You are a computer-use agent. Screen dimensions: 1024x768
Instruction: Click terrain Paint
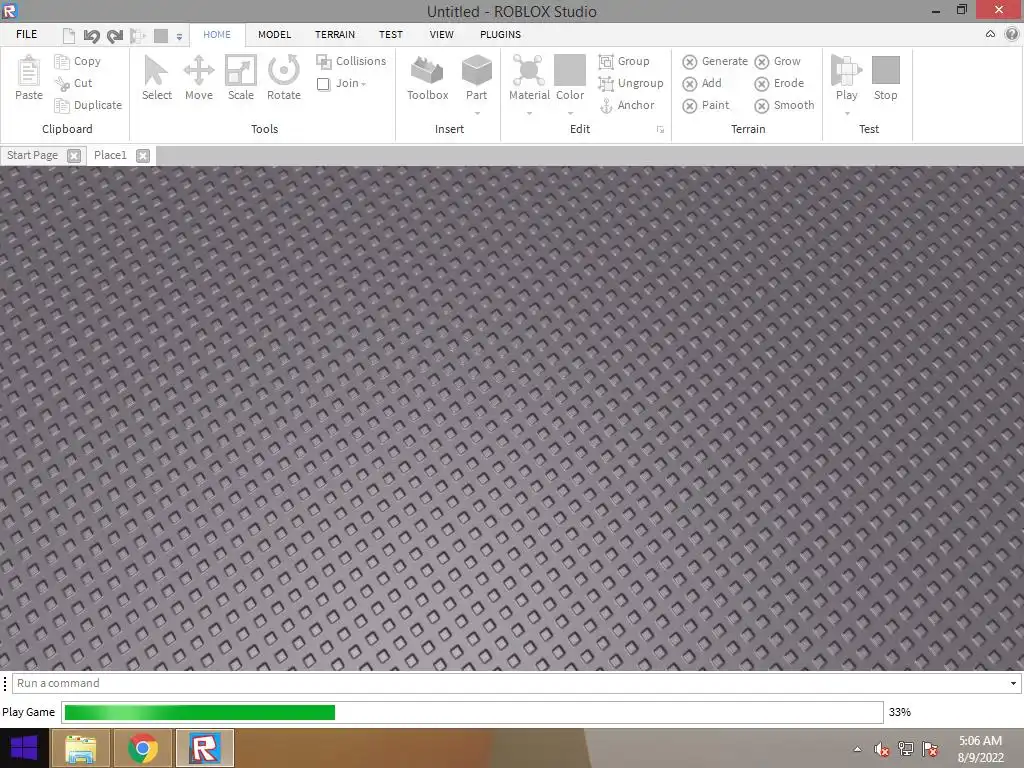point(706,105)
